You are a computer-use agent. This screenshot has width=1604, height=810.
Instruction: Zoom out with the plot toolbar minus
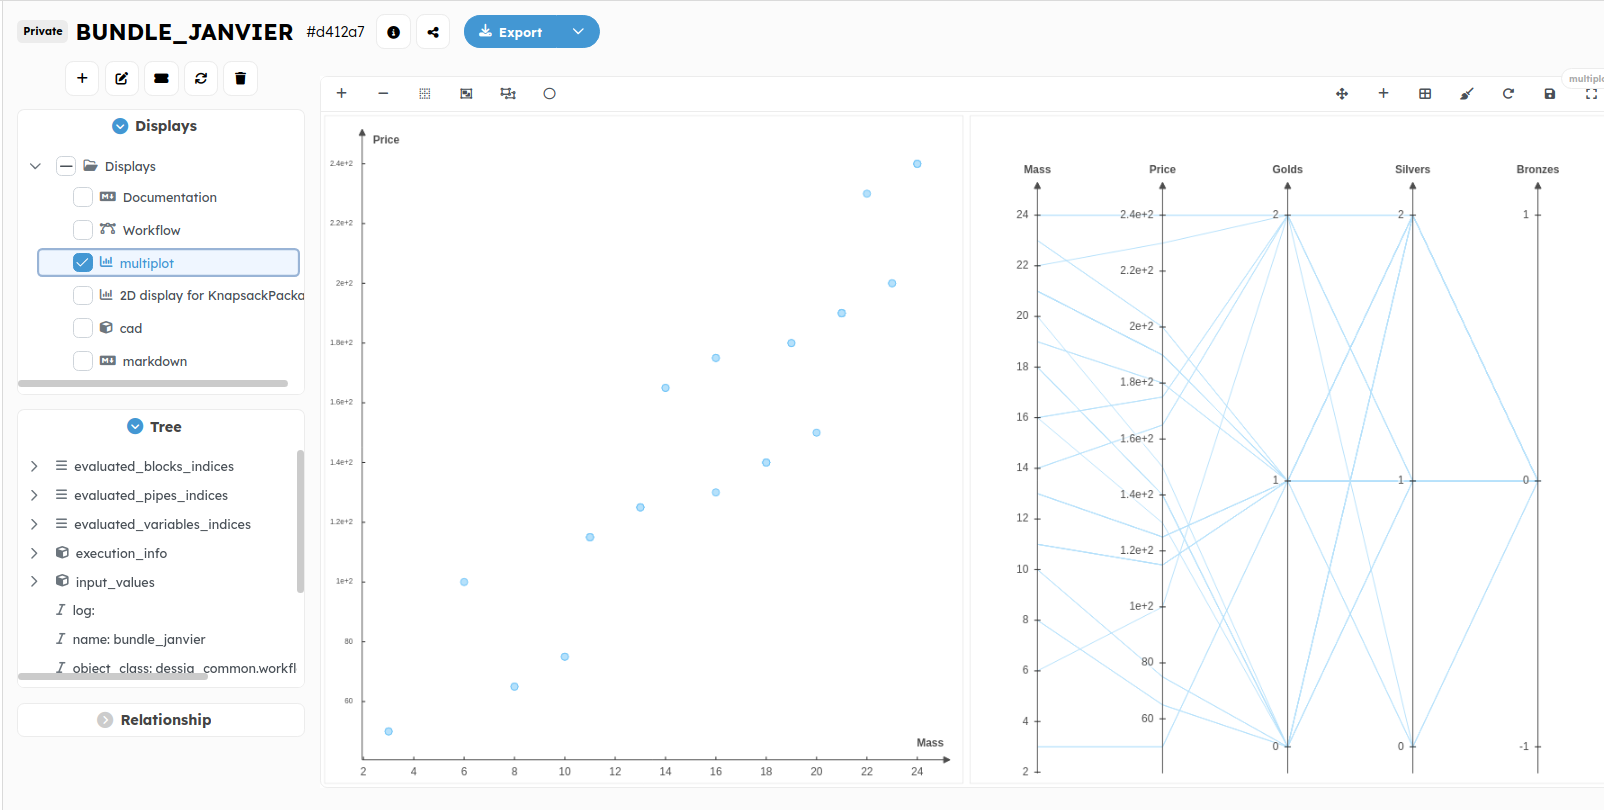tap(383, 93)
